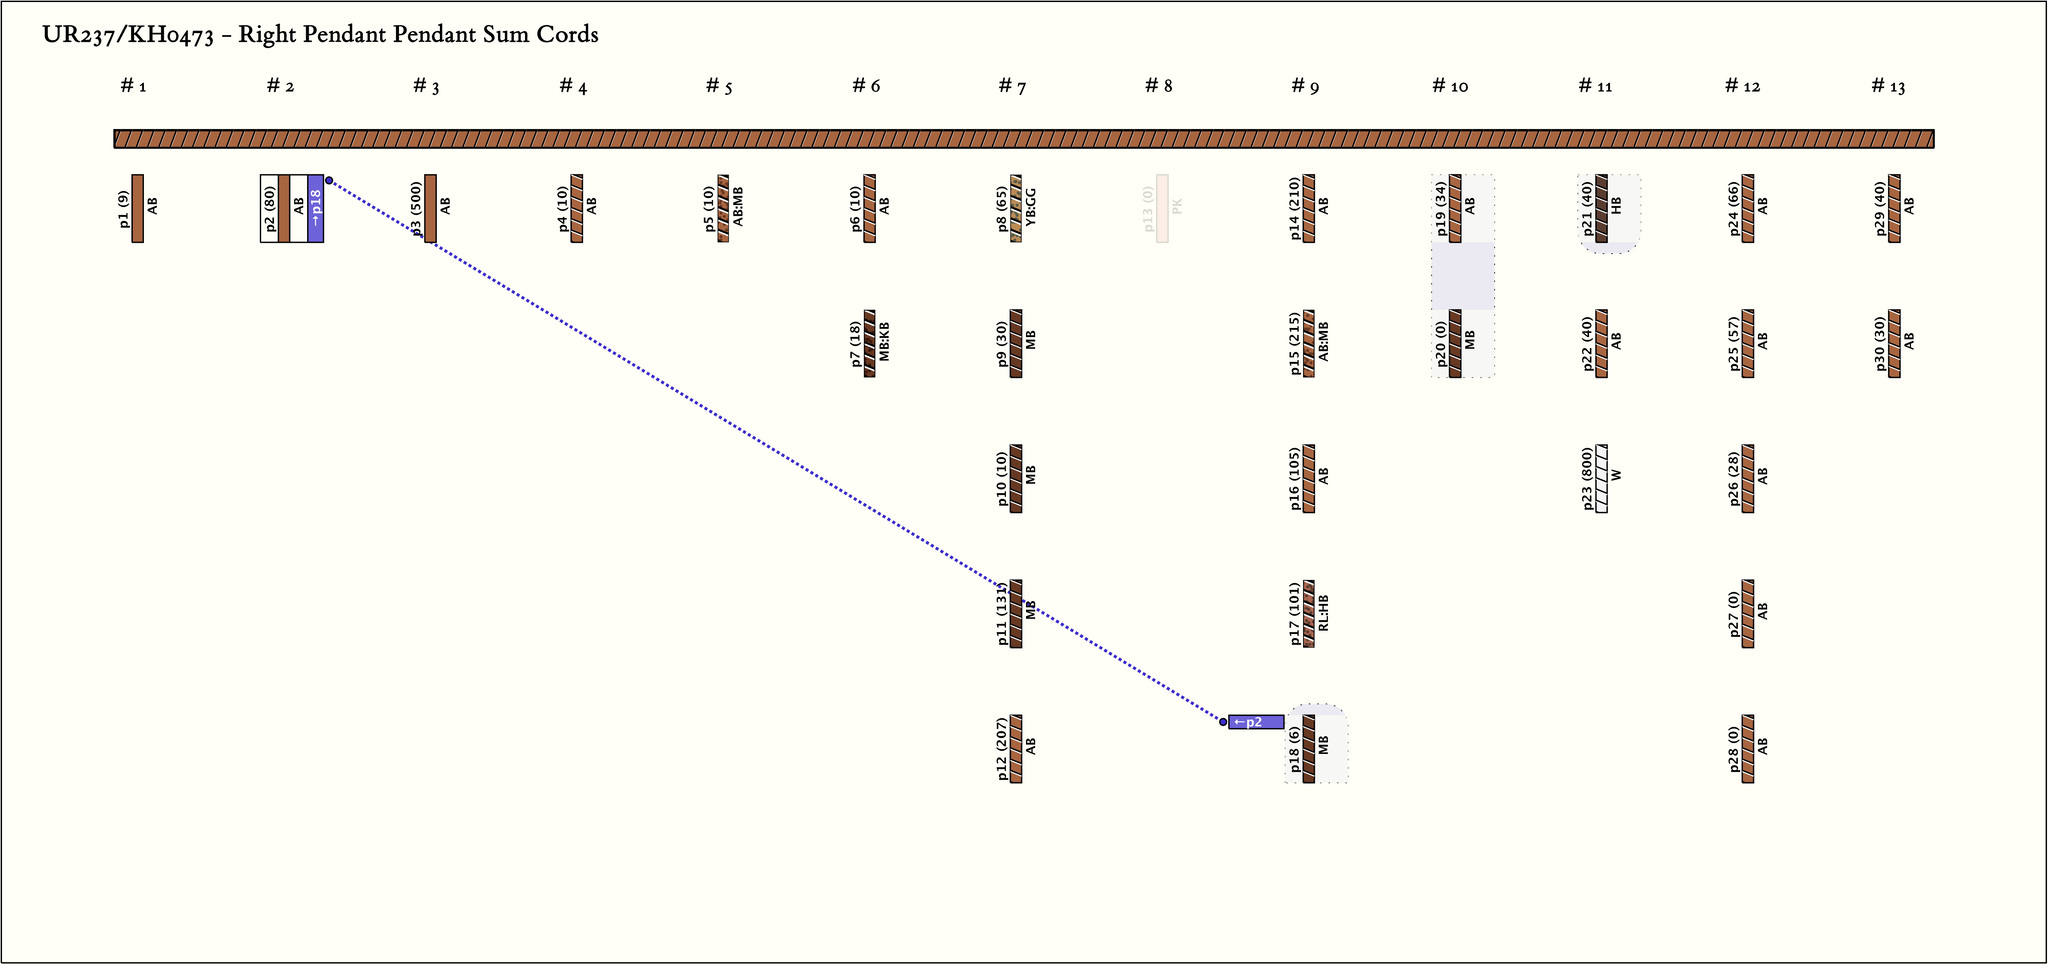2048x964 pixels.
Task: Click the p30 (30) AB cord
Action: (x=1894, y=343)
